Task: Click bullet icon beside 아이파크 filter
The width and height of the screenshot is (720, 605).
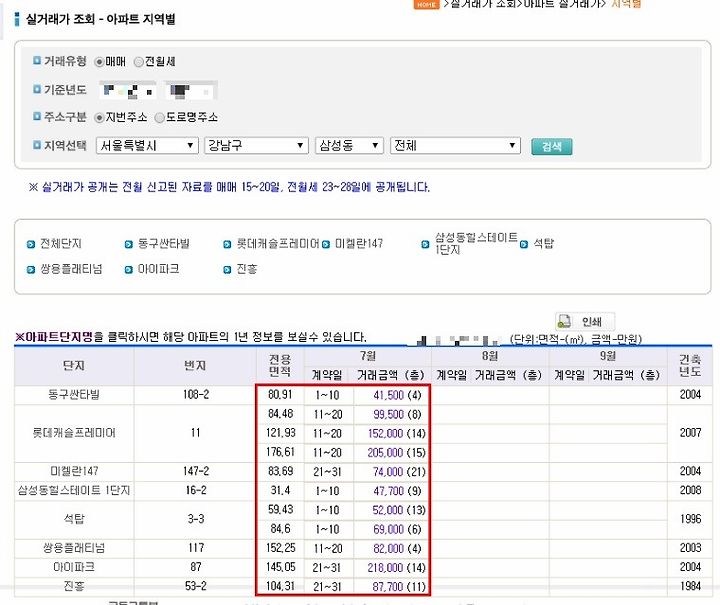Action: tap(129, 270)
